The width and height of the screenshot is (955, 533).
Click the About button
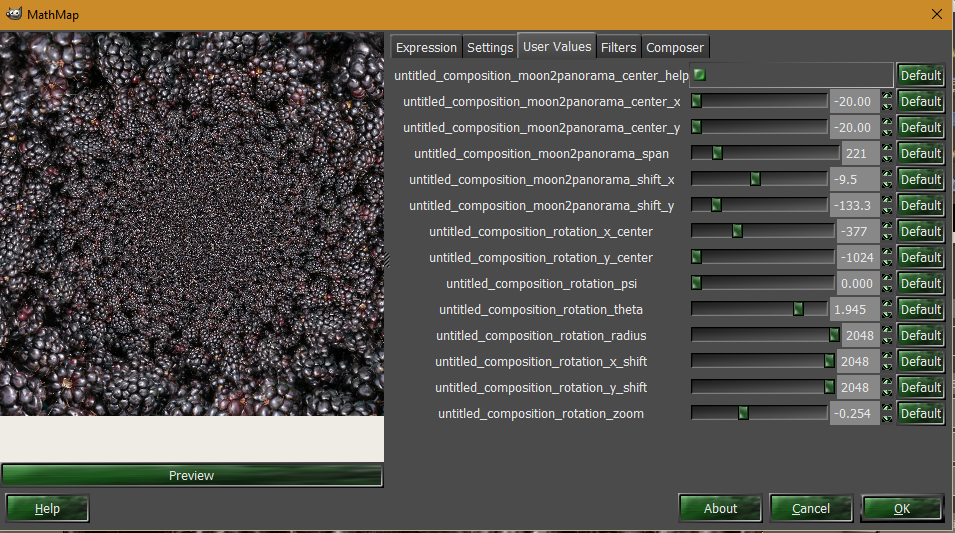(x=721, y=509)
